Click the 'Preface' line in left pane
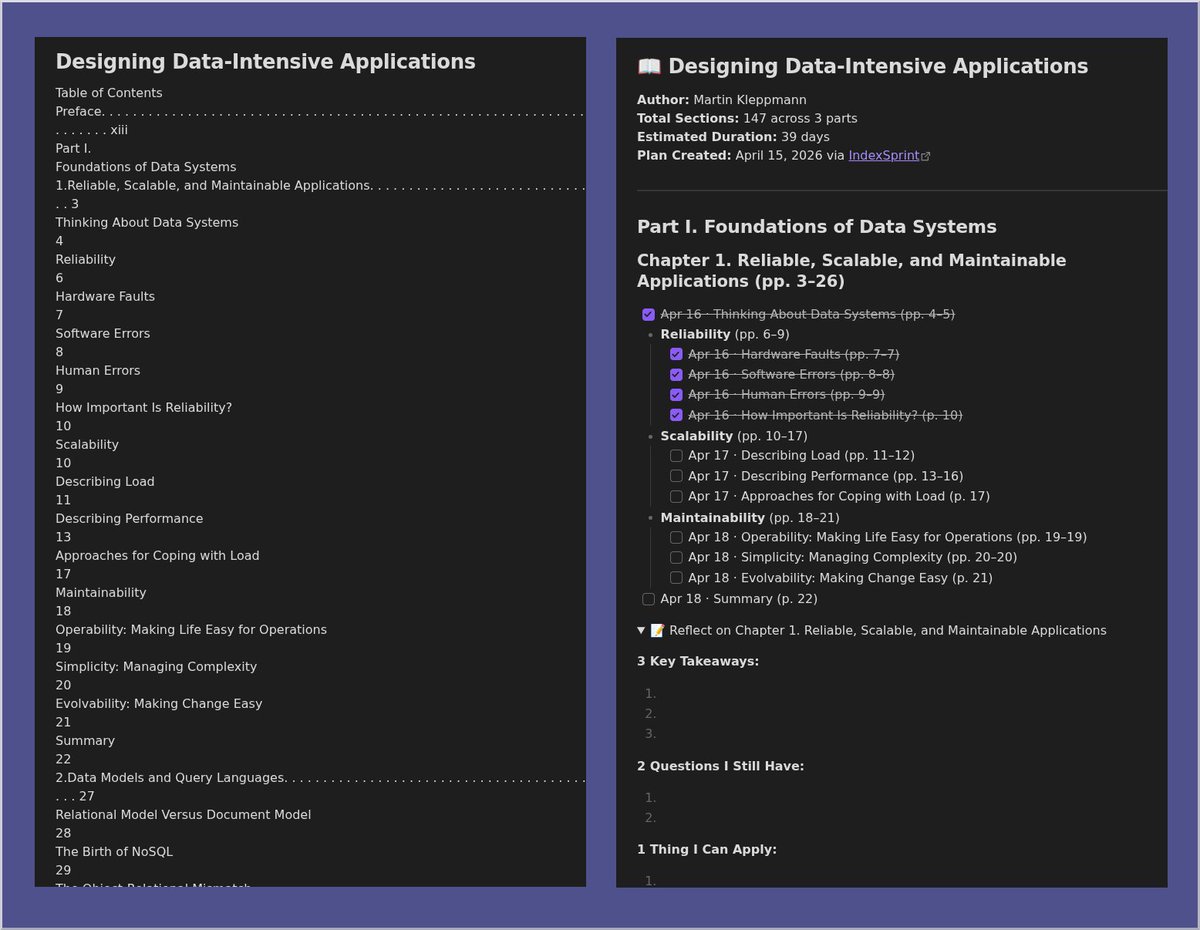The image size is (1200, 930). pyautogui.click(x=320, y=121)
